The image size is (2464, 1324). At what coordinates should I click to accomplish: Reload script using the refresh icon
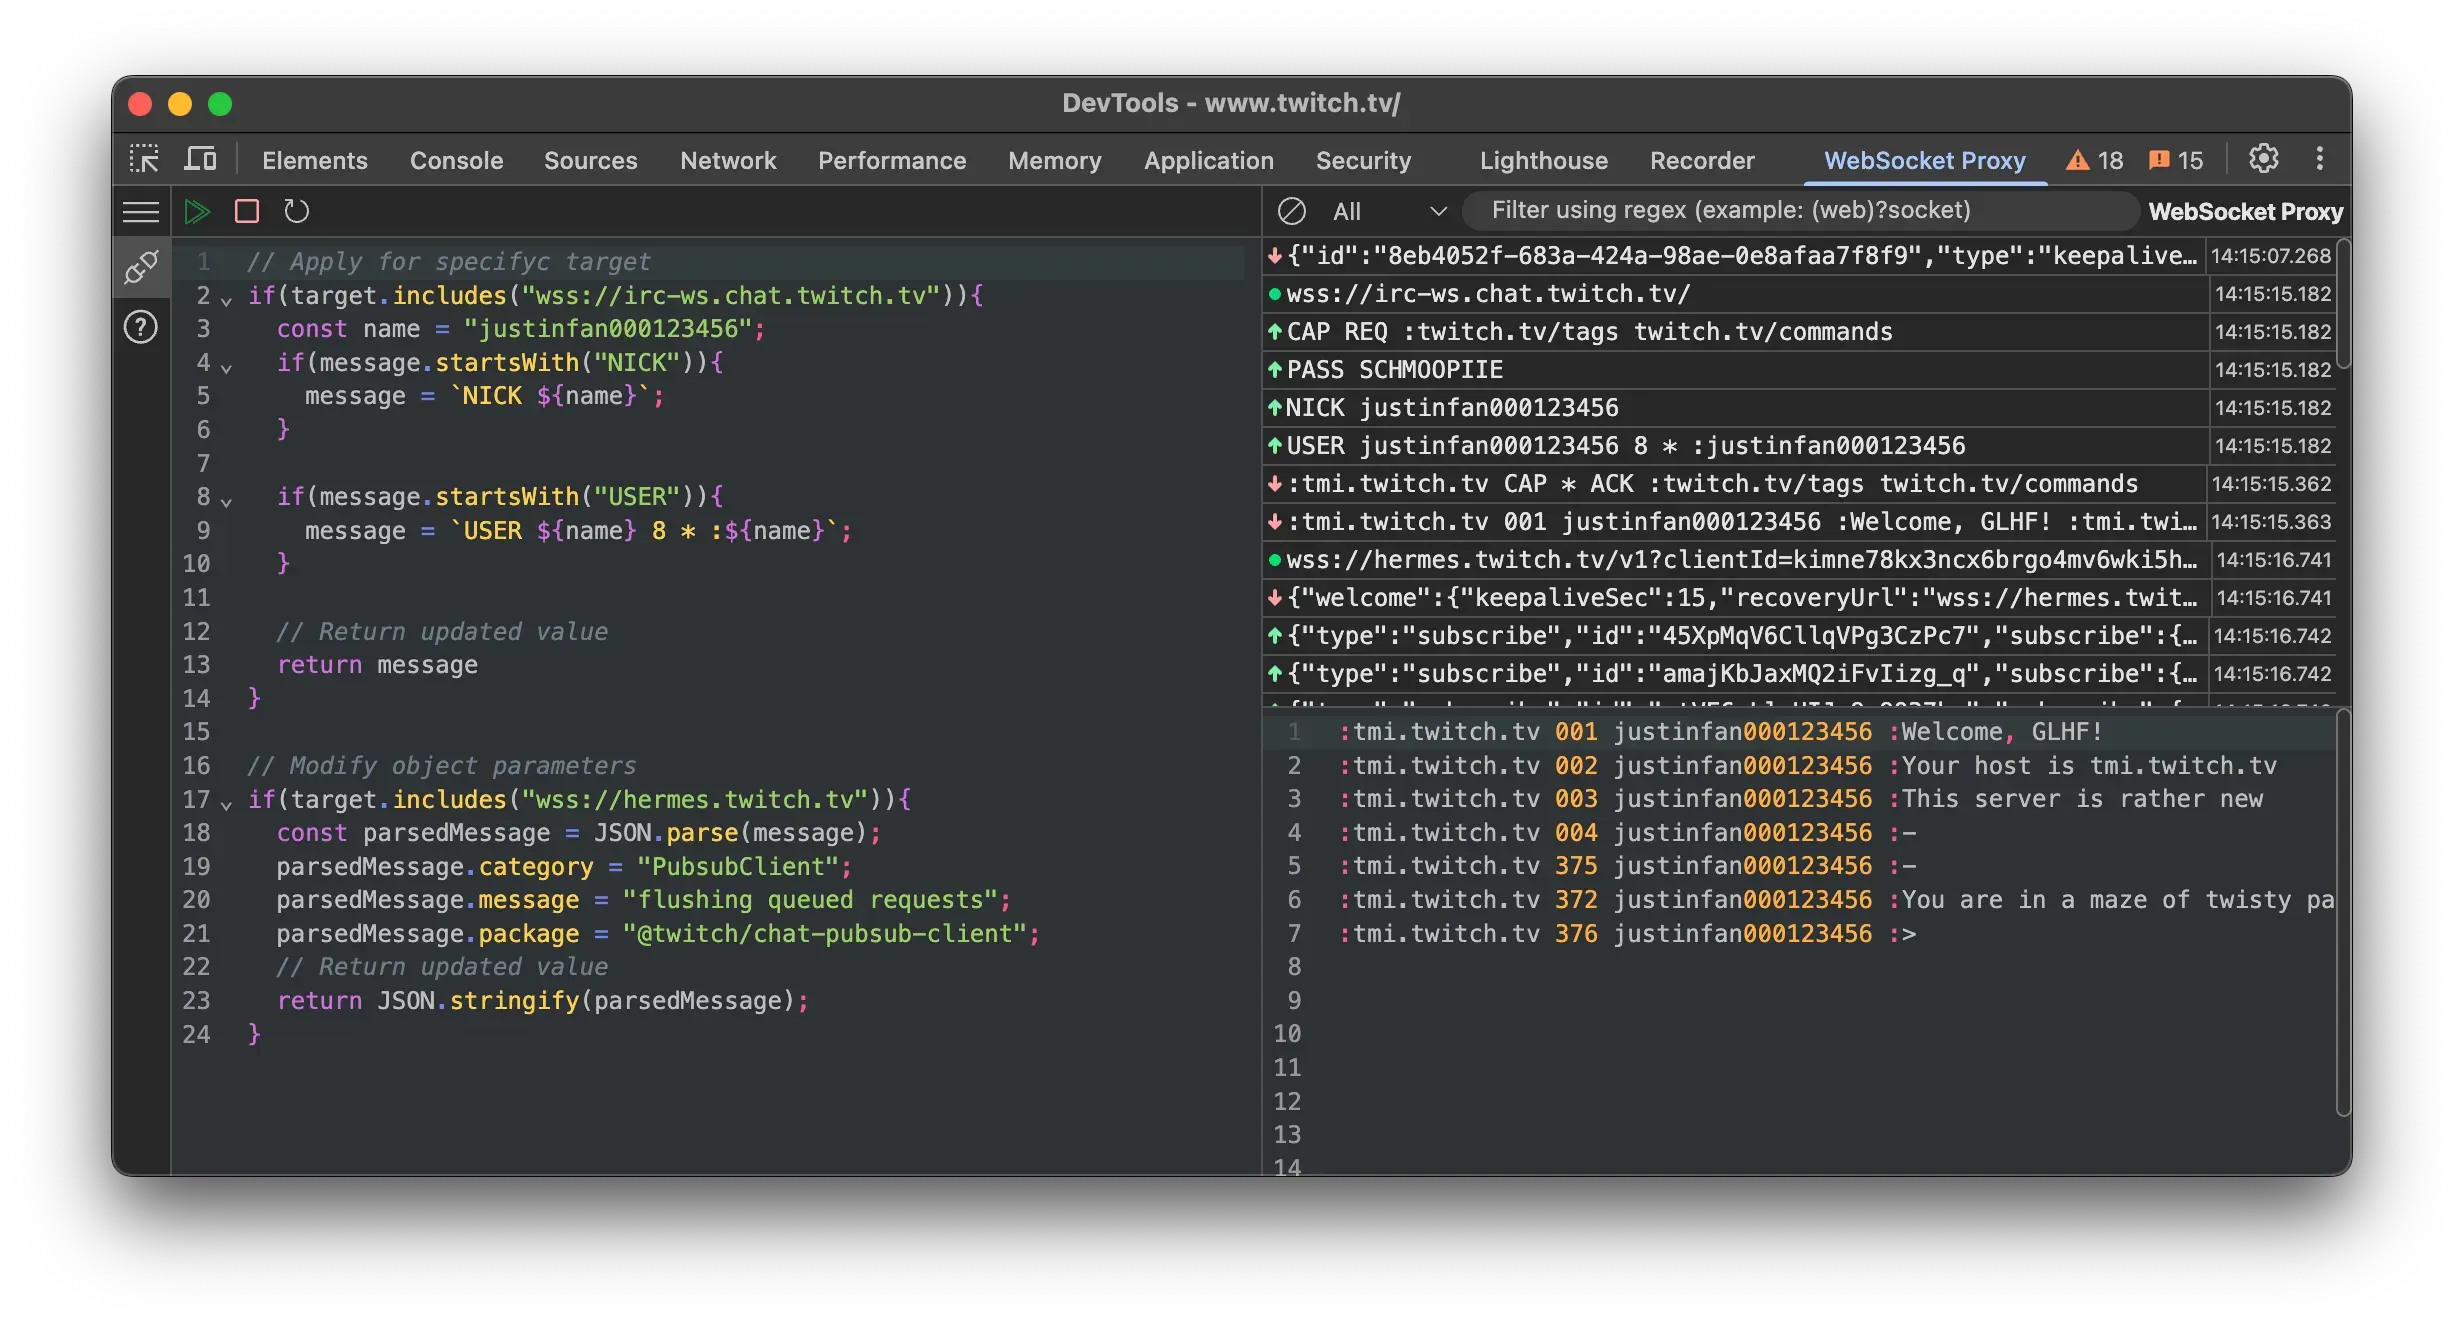click(x=297, y=211)
